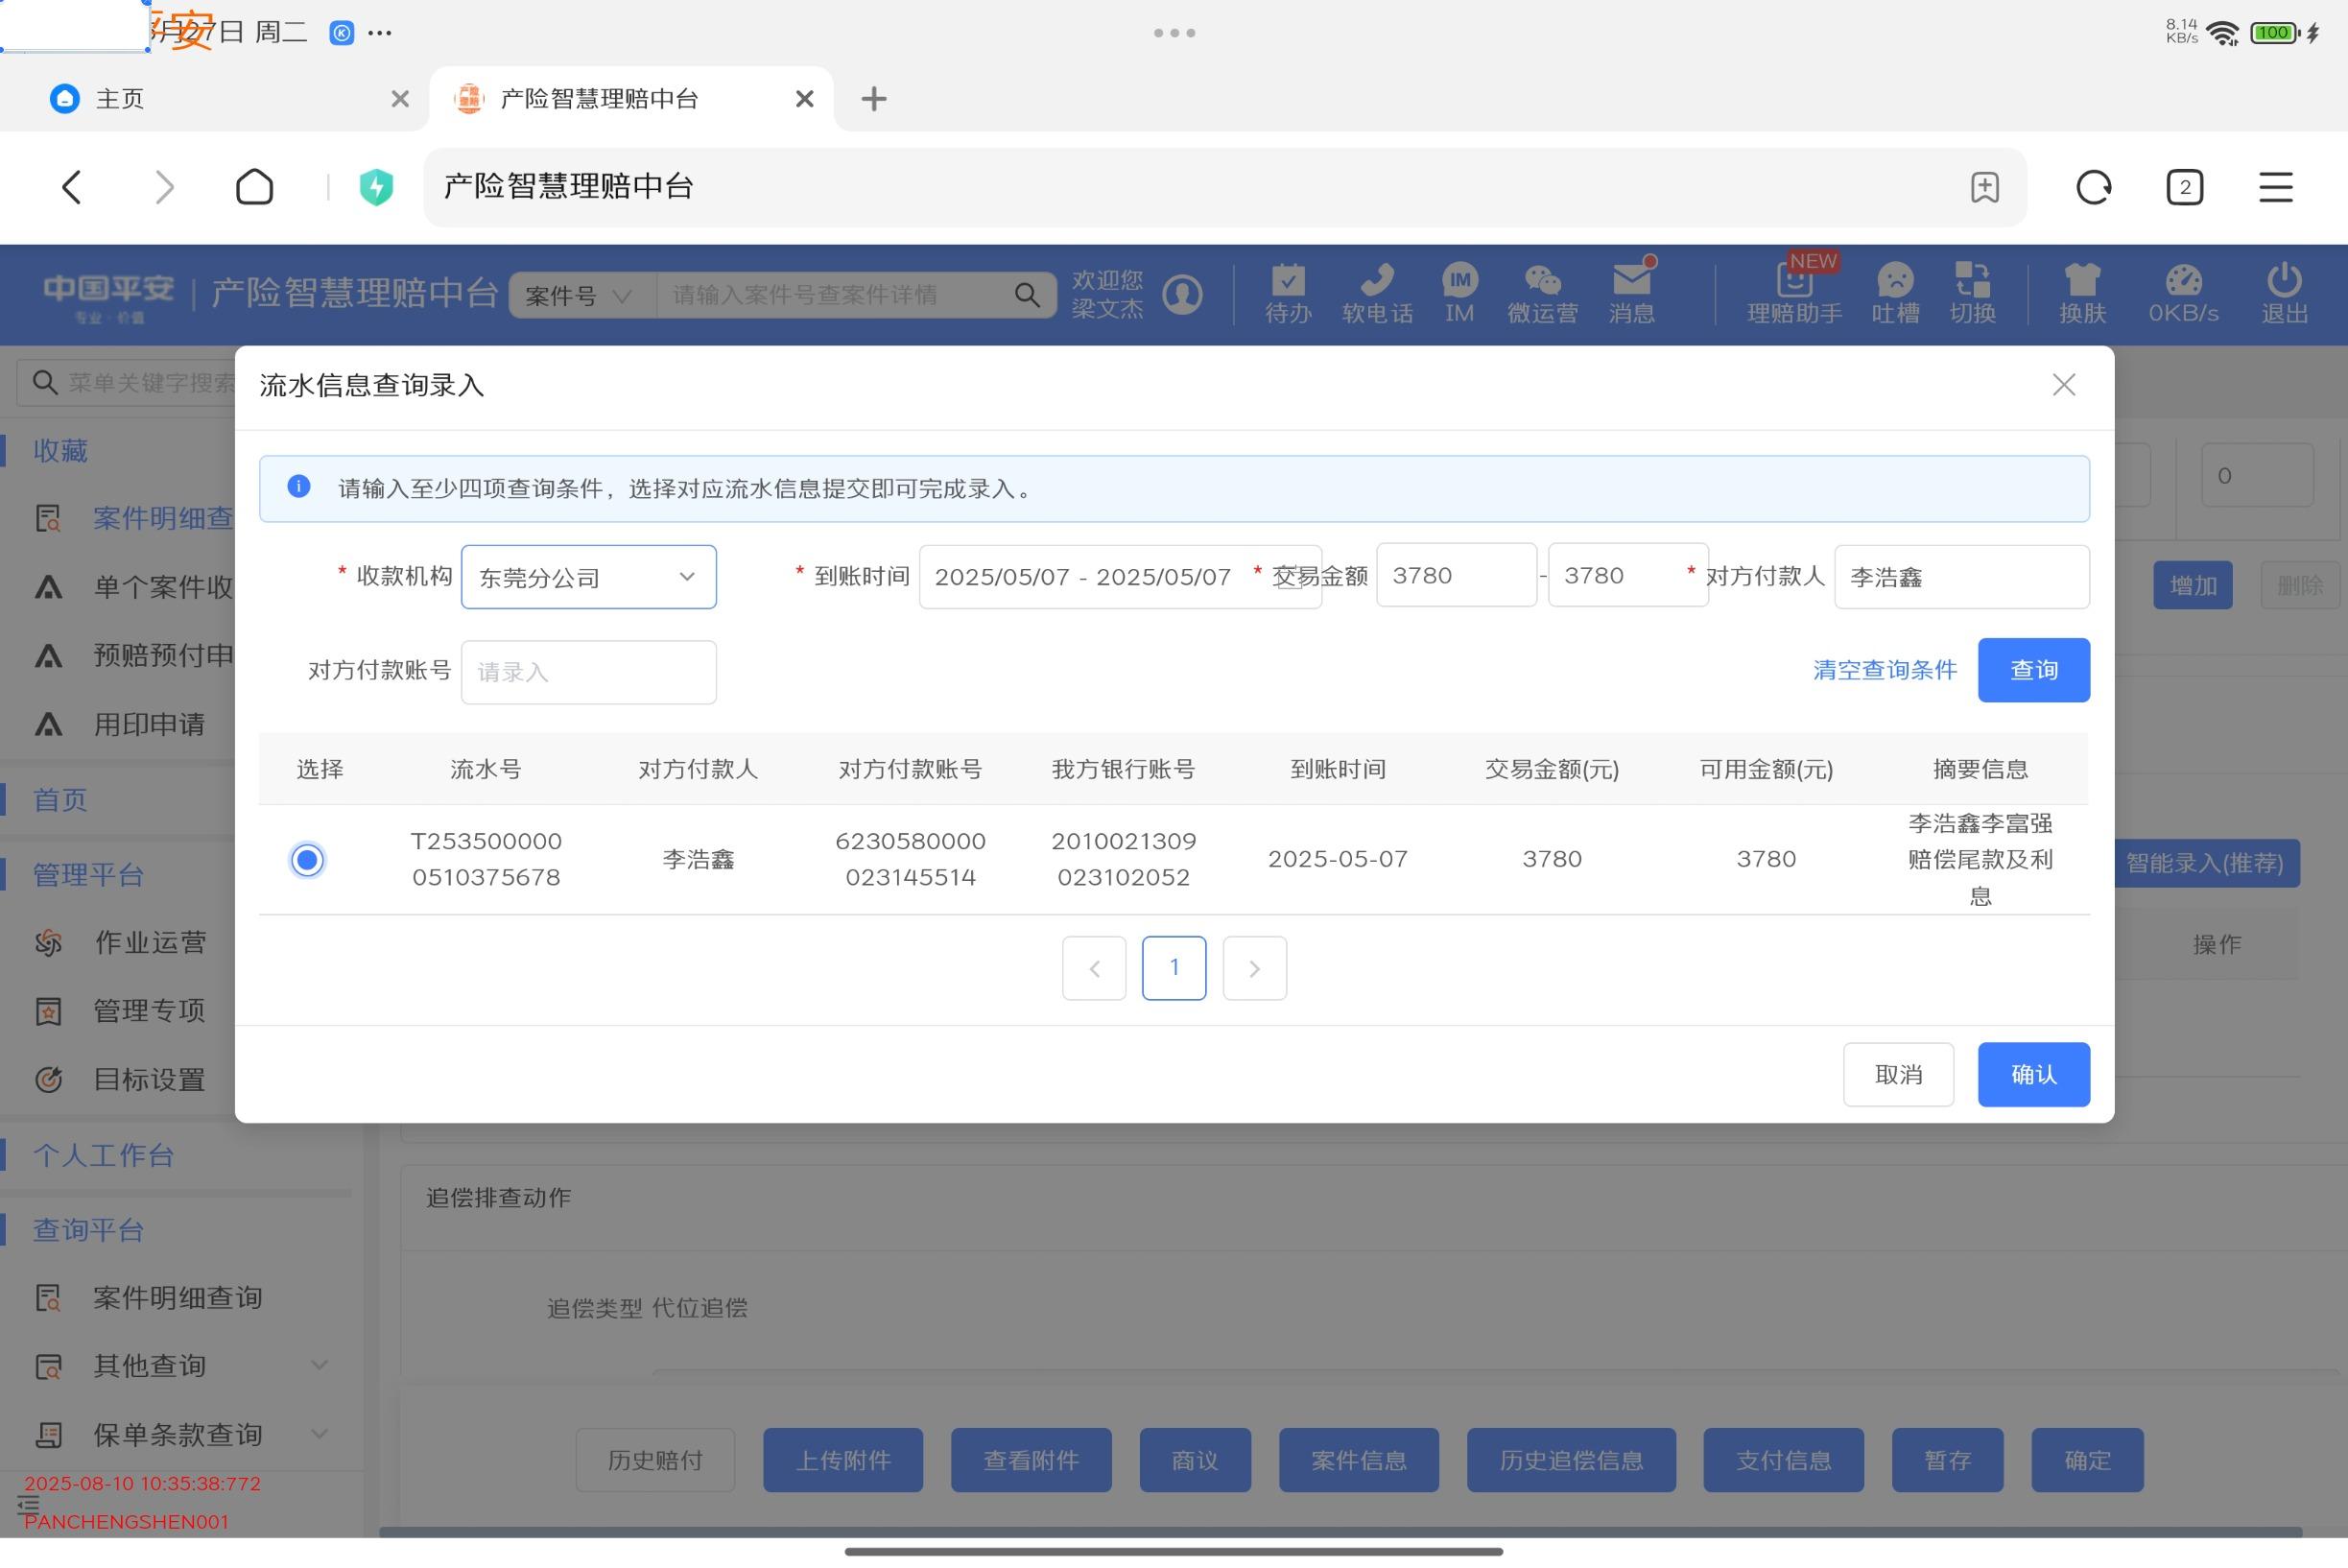Open 收藏 section in the sidebar
The width and height of the screenshot is (2348, 1568).
[x=60, y=451]
